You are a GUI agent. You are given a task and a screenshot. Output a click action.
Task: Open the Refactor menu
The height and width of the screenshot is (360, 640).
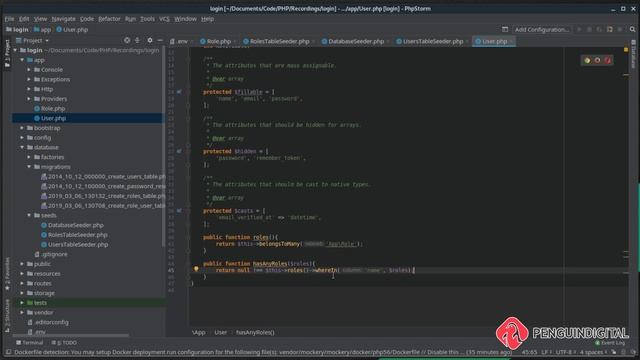pyautogui.click(x=109, y=19)
